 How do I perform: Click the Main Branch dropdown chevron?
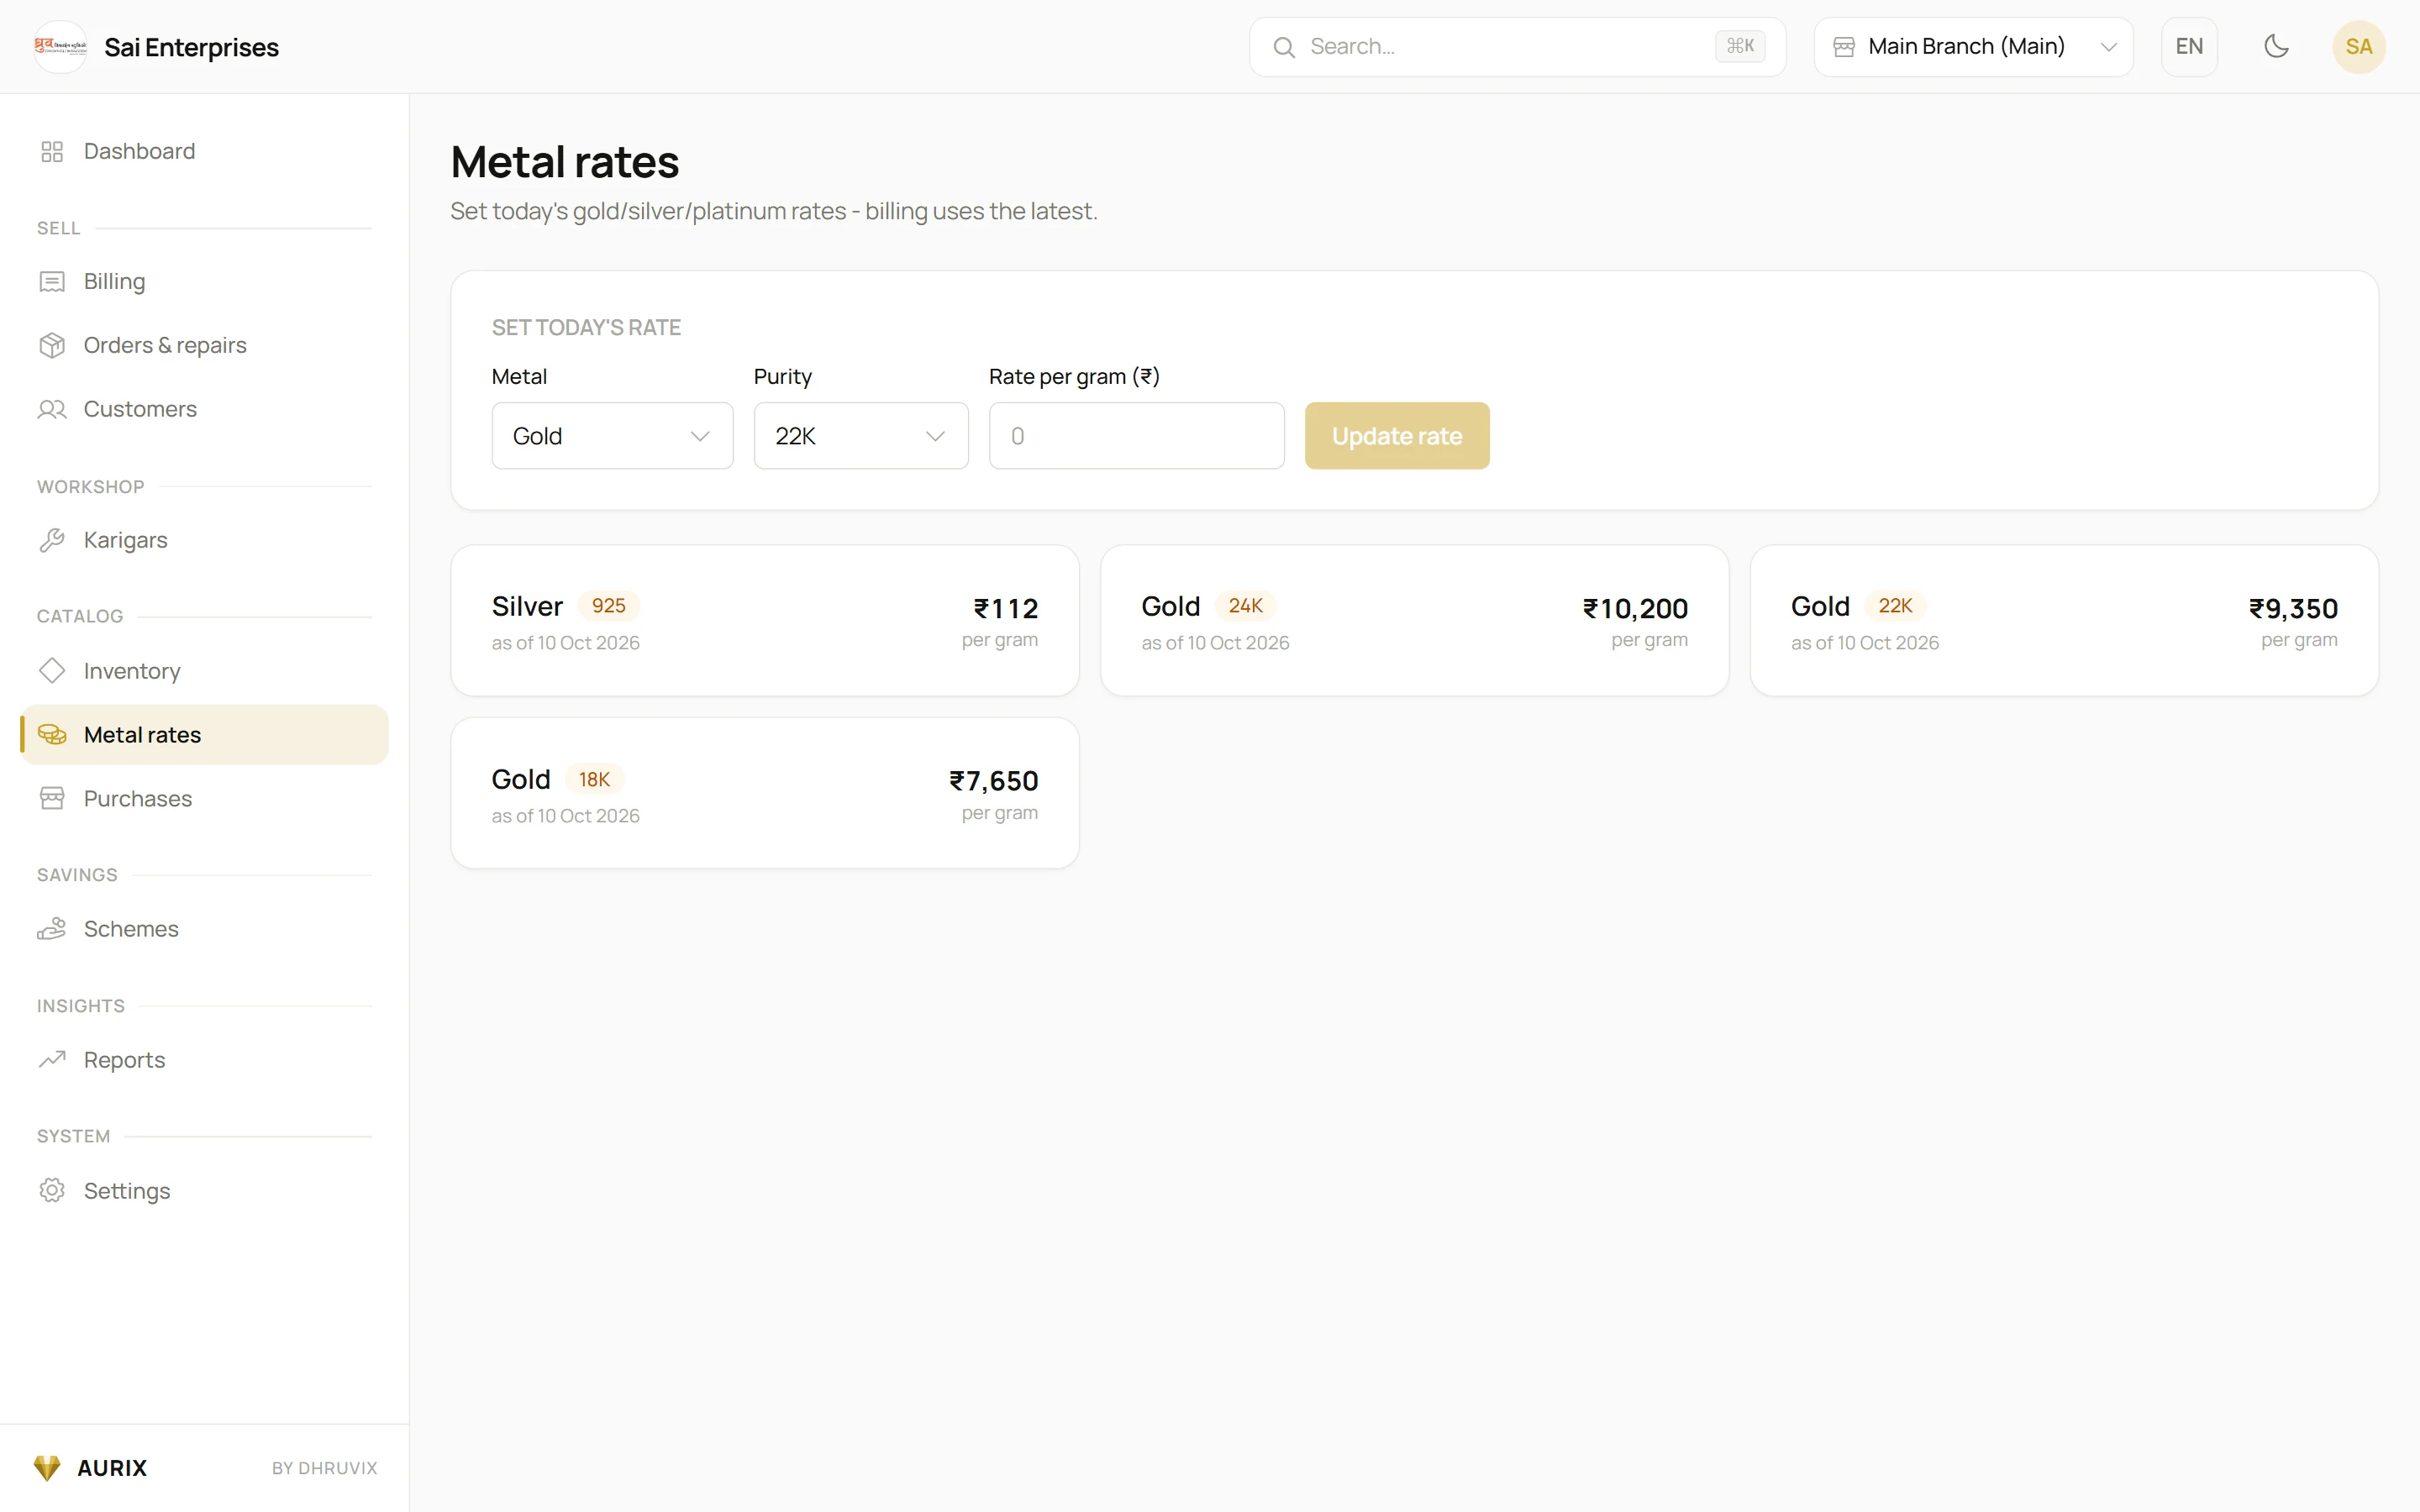(2108, 47)
